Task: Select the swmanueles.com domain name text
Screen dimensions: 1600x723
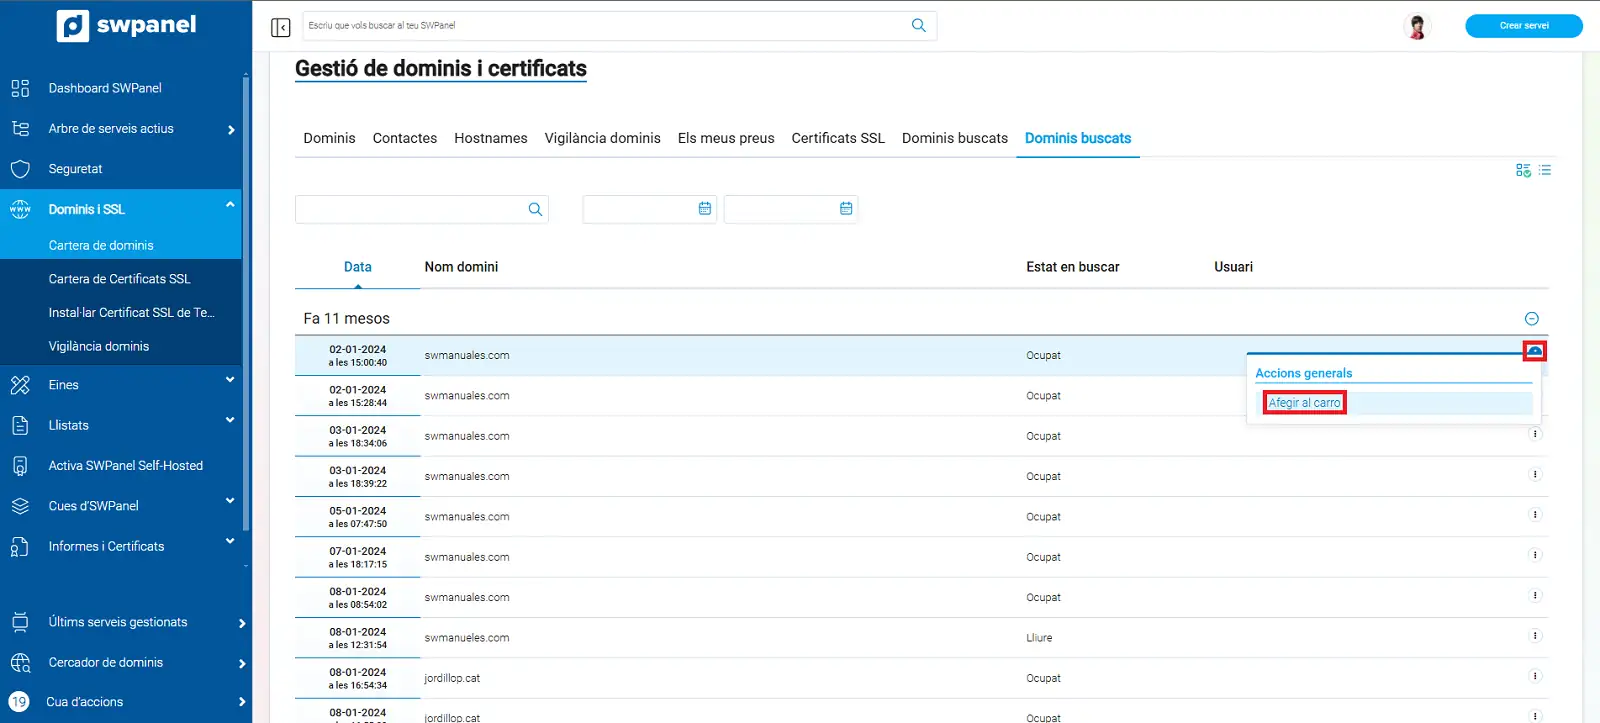Action: (x=467, y=638)
